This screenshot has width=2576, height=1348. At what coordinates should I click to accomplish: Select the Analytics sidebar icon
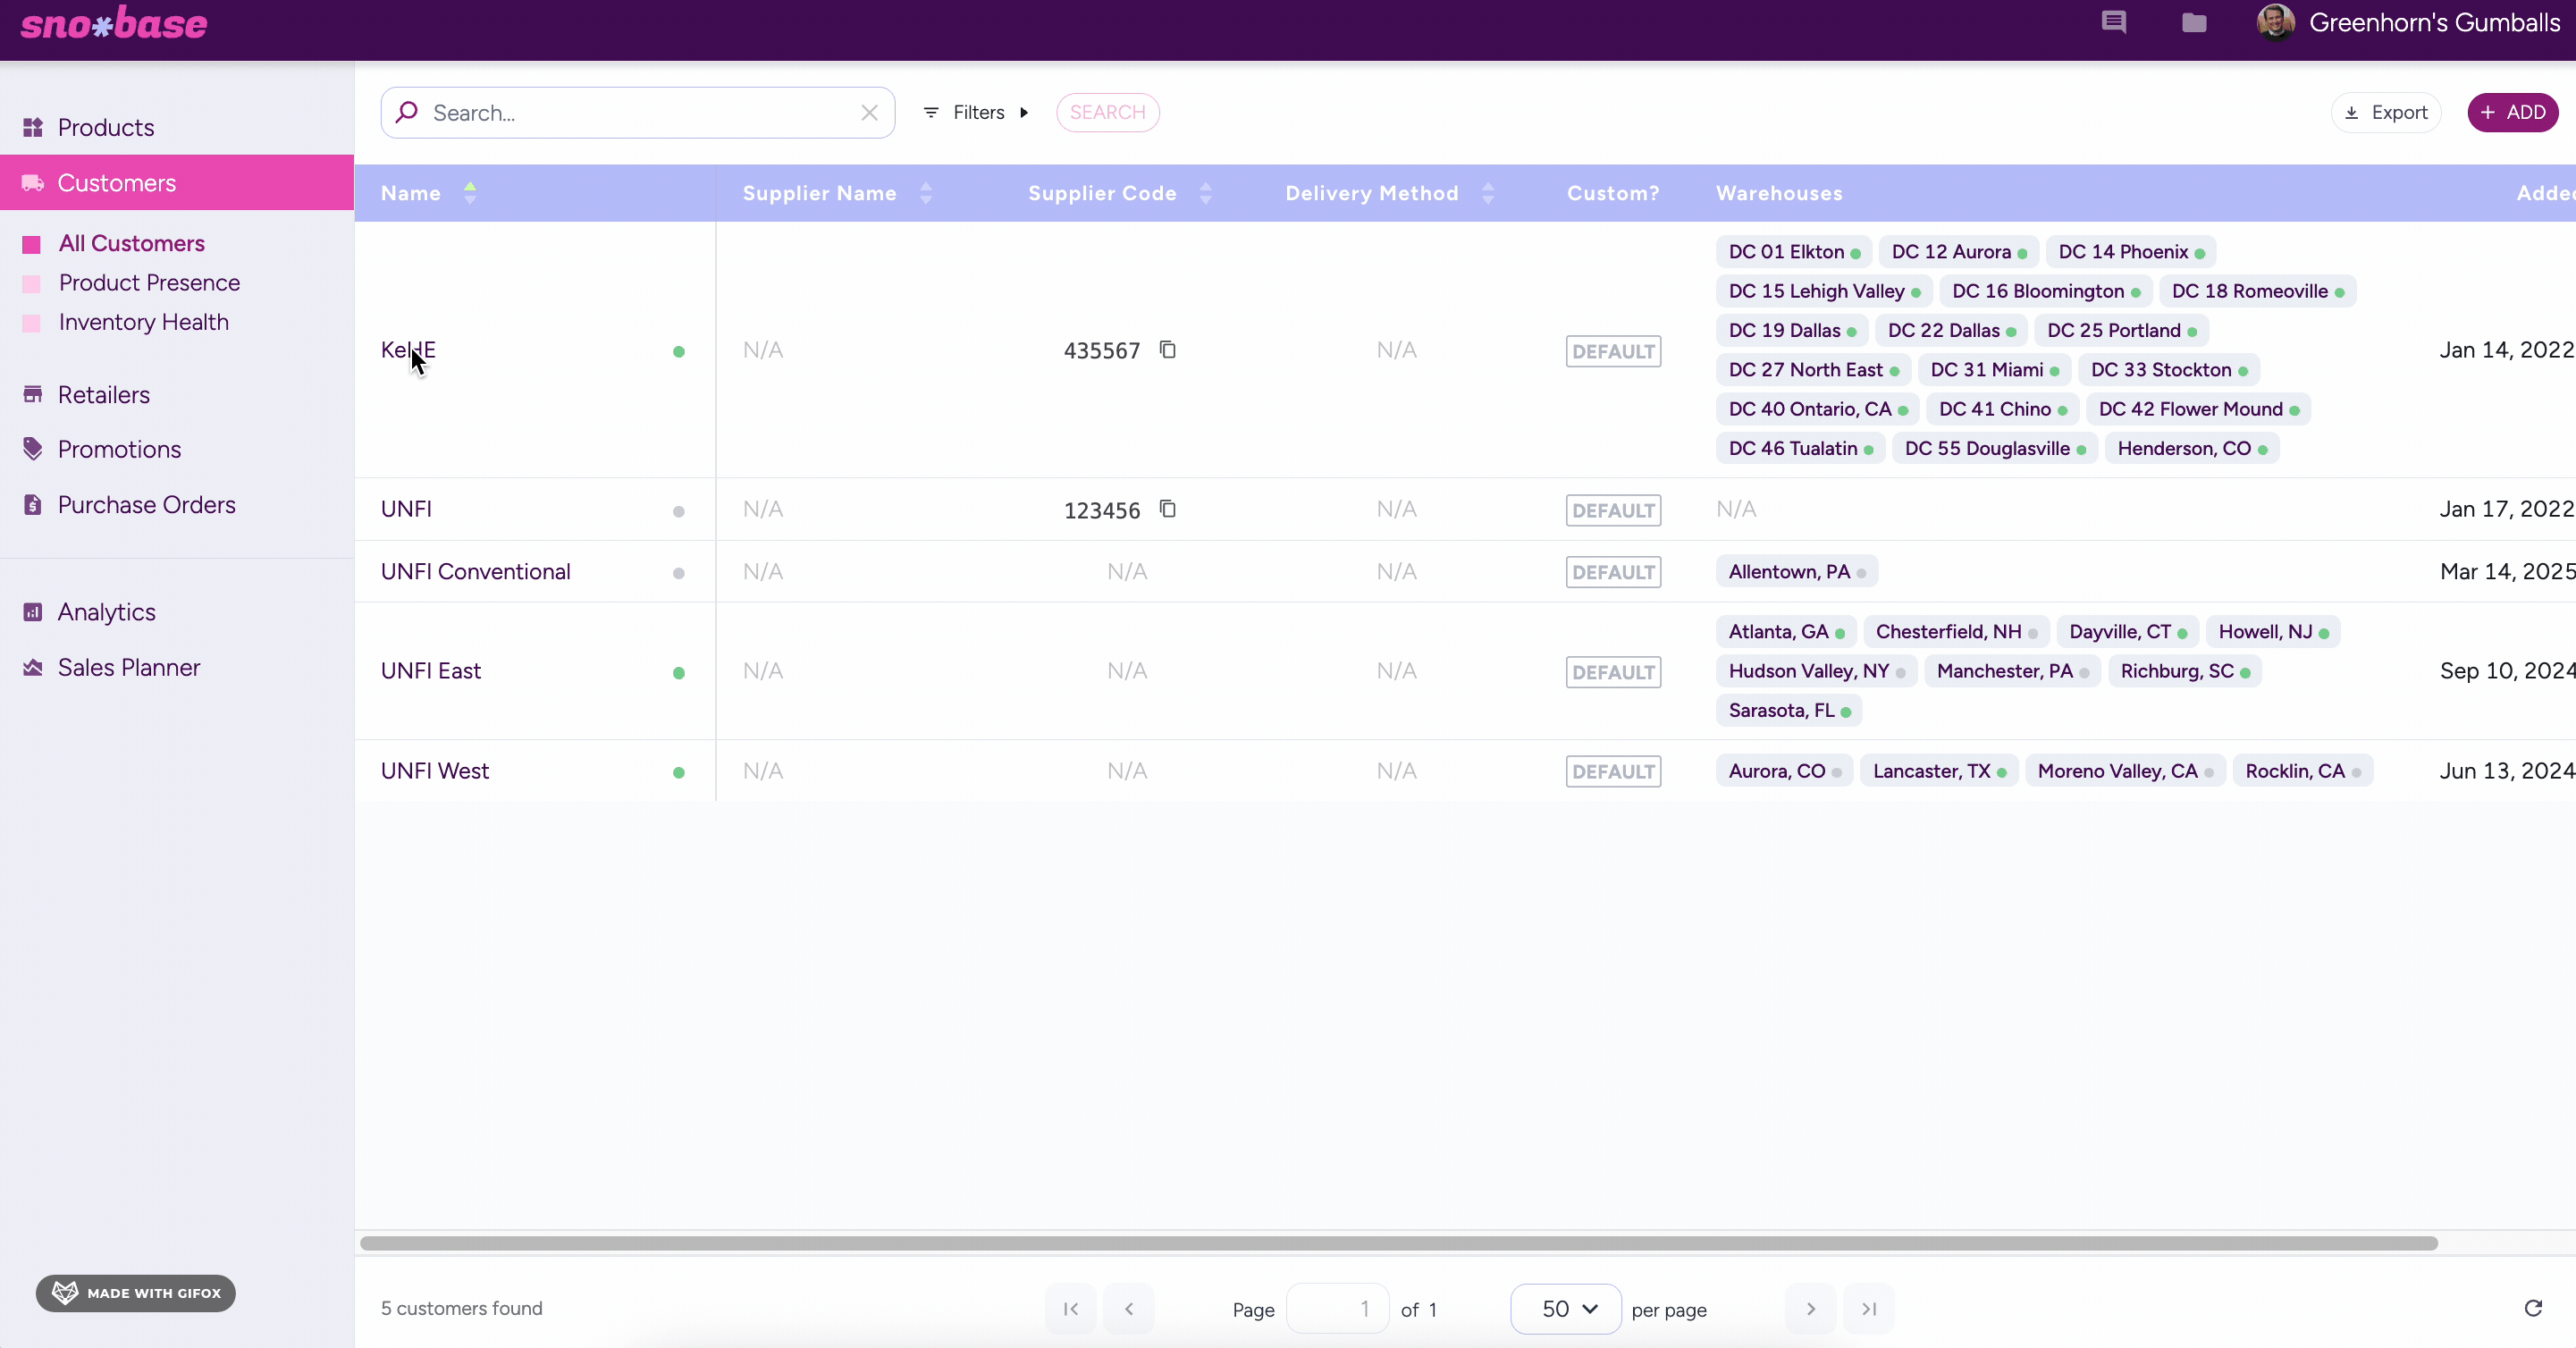tap(34, 611)
